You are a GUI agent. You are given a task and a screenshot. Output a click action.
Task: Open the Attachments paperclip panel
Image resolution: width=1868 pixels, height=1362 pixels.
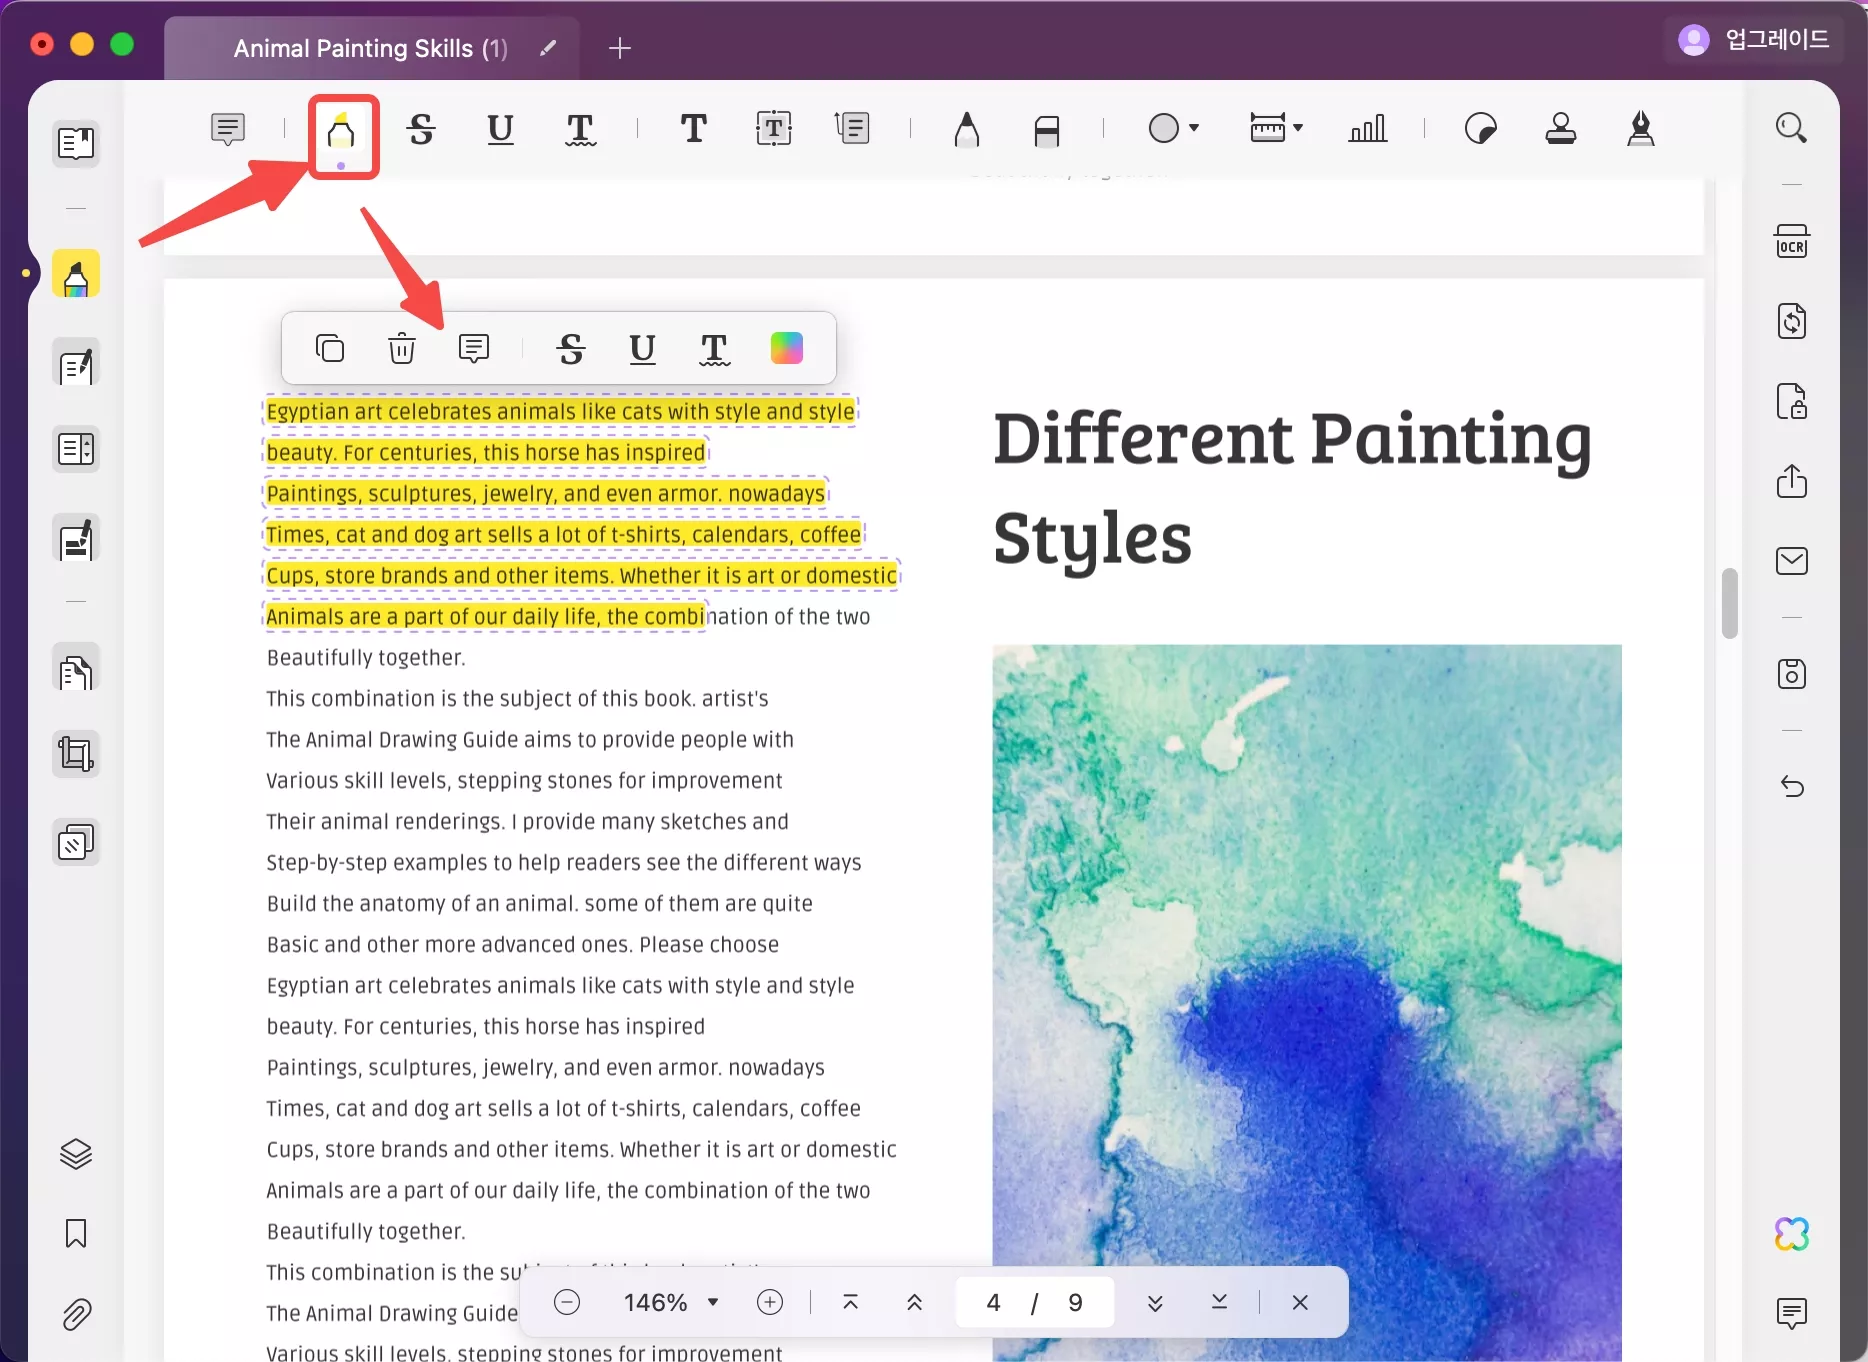76,1314
